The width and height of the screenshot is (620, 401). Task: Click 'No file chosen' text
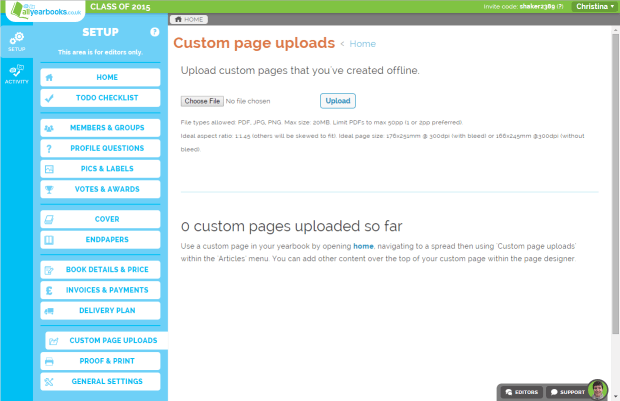248,102
